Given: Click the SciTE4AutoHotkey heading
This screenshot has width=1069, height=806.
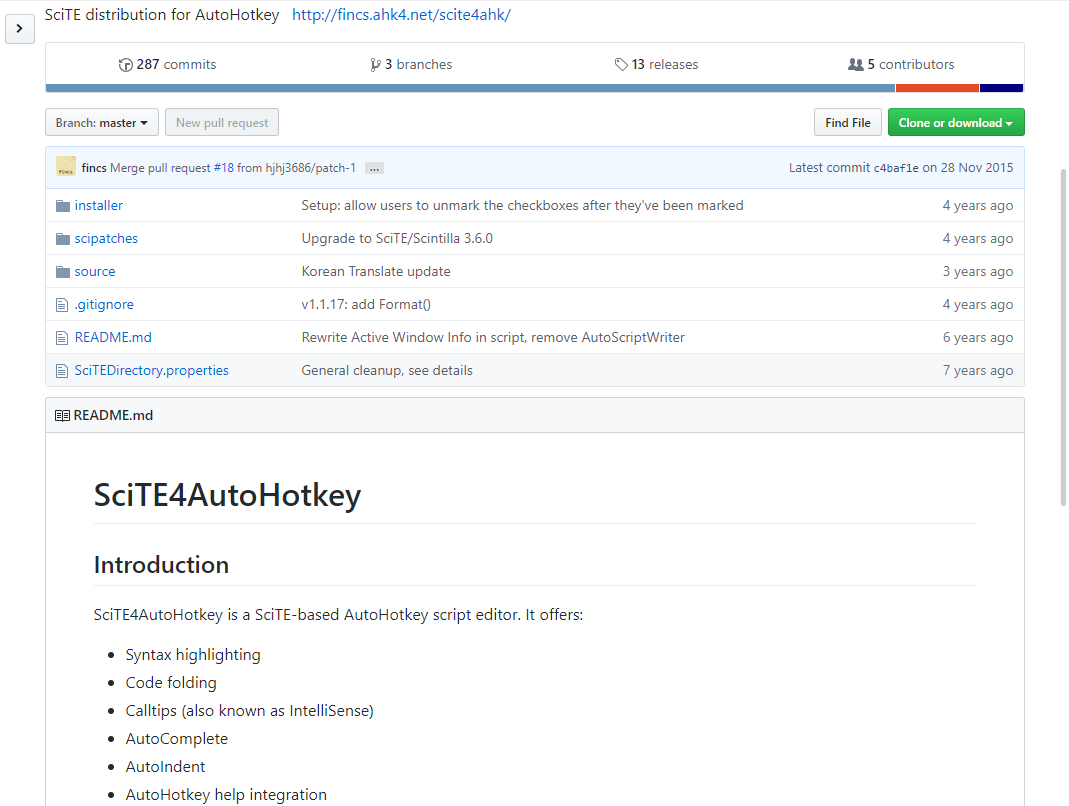Looking at the screenshot, I should point(227,495).
